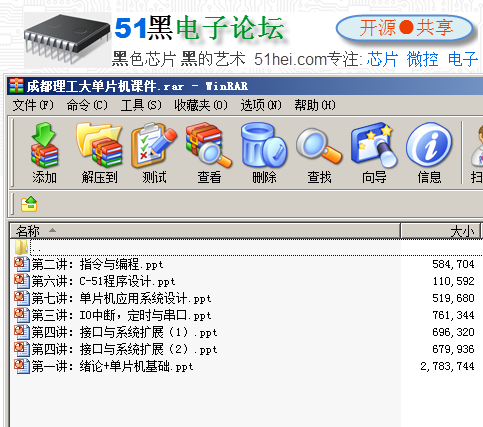The height and width of the screenshot is (427, 483).
Task: Run the 测试 (Test) archive tool
Action: click(x=154, y=153)
